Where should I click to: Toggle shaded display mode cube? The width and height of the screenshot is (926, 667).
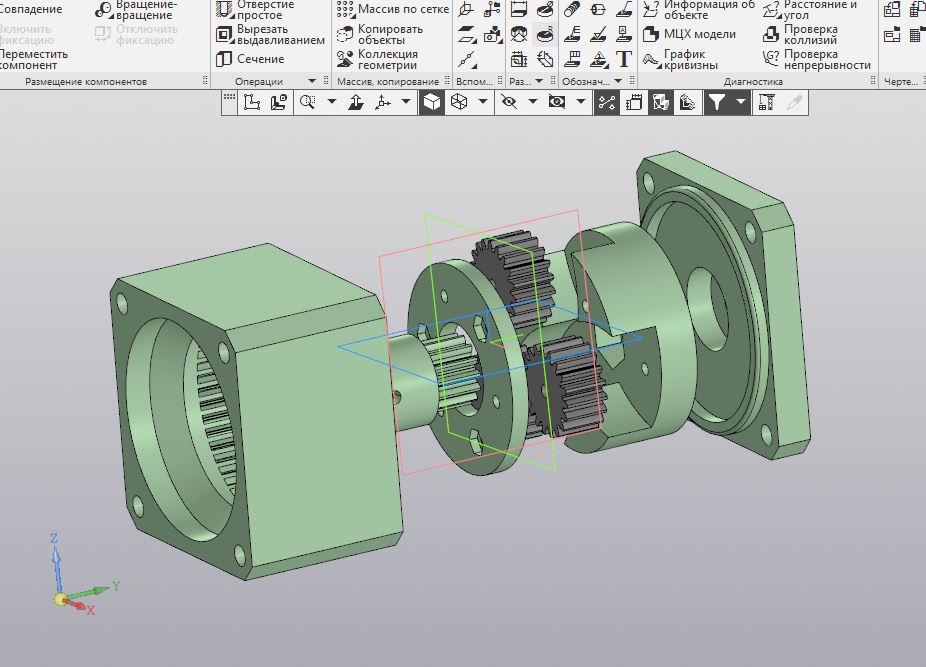coord(432,102)
